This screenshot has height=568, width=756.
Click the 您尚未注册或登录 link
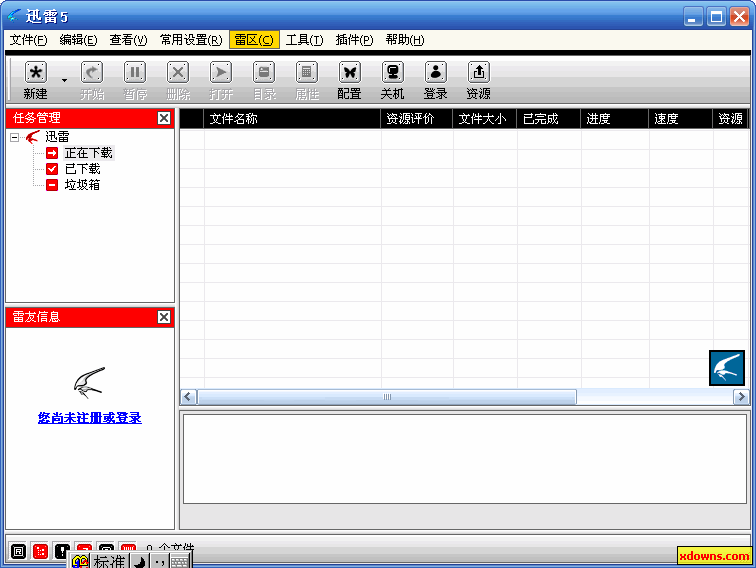[x=90, y=418]
